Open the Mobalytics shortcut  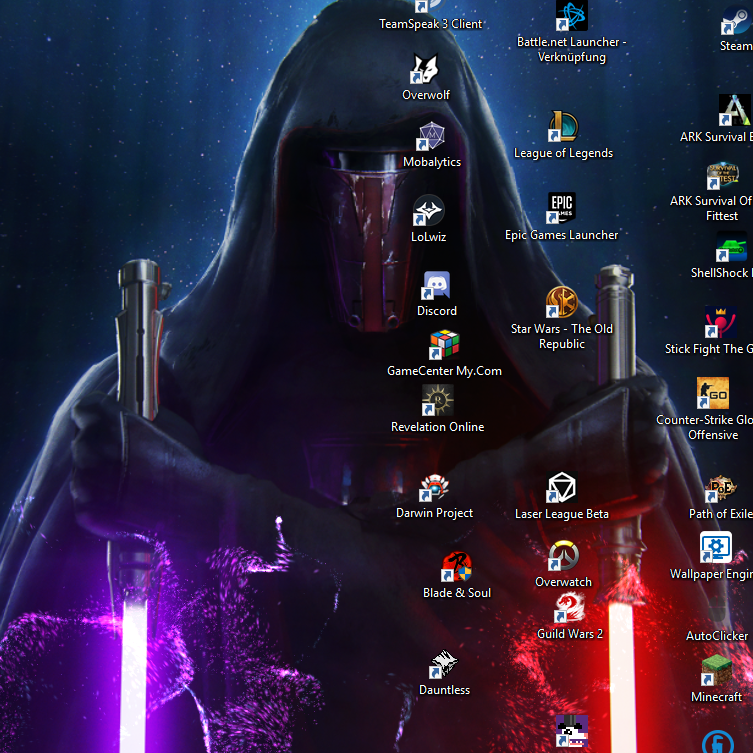point(431,136)
